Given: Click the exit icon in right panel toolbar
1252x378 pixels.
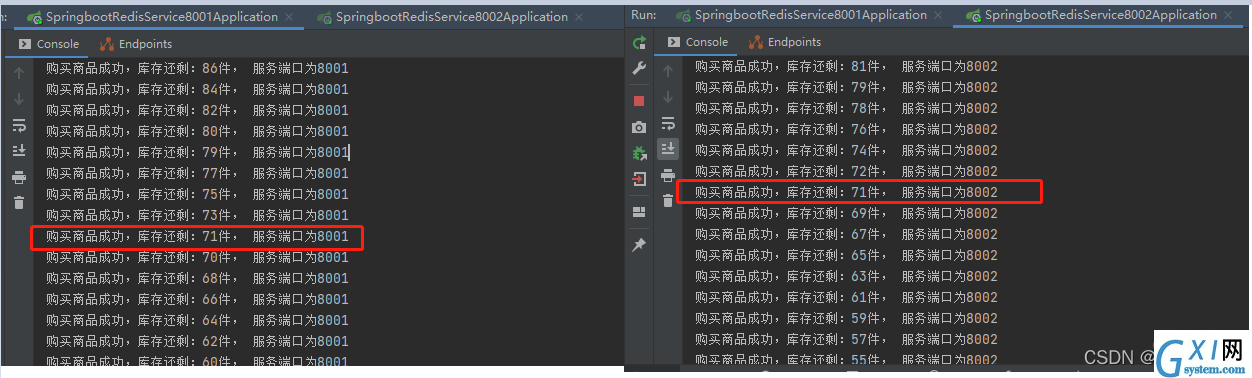Looking at the screenshot, I should (x=639, y=179).
